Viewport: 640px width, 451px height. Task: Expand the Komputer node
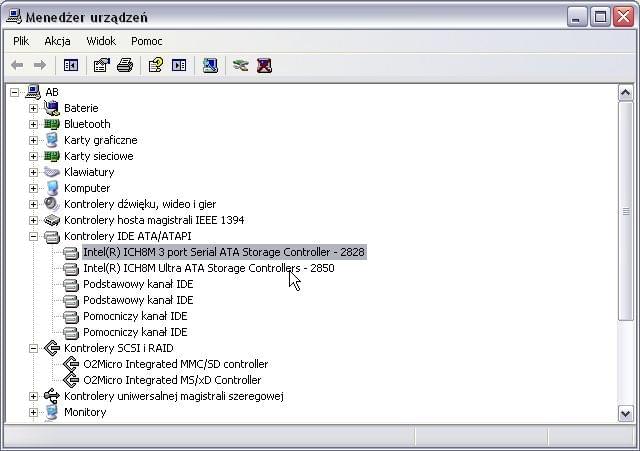33,188
